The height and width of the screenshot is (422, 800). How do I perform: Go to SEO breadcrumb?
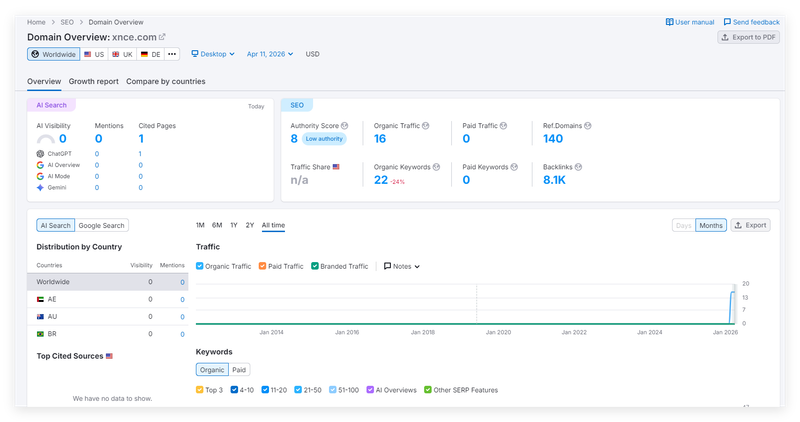pos(67,22)
